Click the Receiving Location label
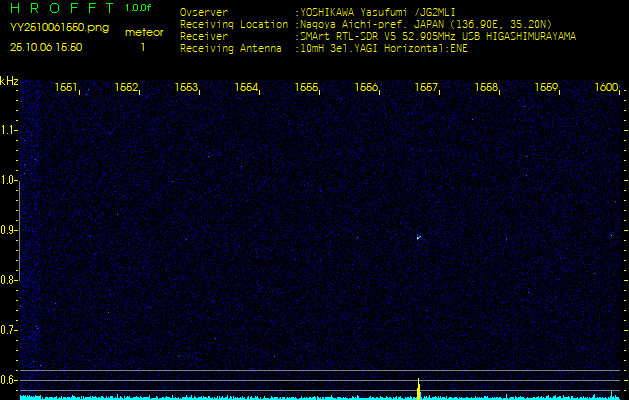 (234, 24)
